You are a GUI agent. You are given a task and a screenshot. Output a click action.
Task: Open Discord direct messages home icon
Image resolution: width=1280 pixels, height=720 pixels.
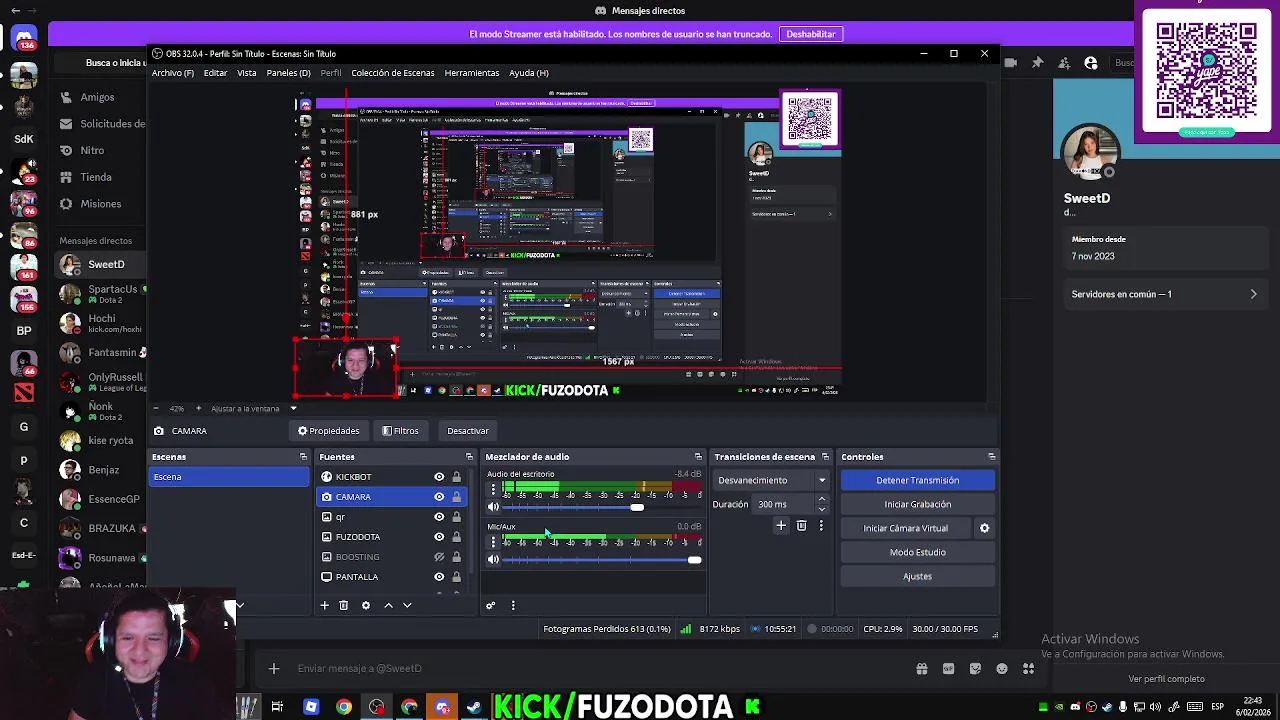(24, 38)
